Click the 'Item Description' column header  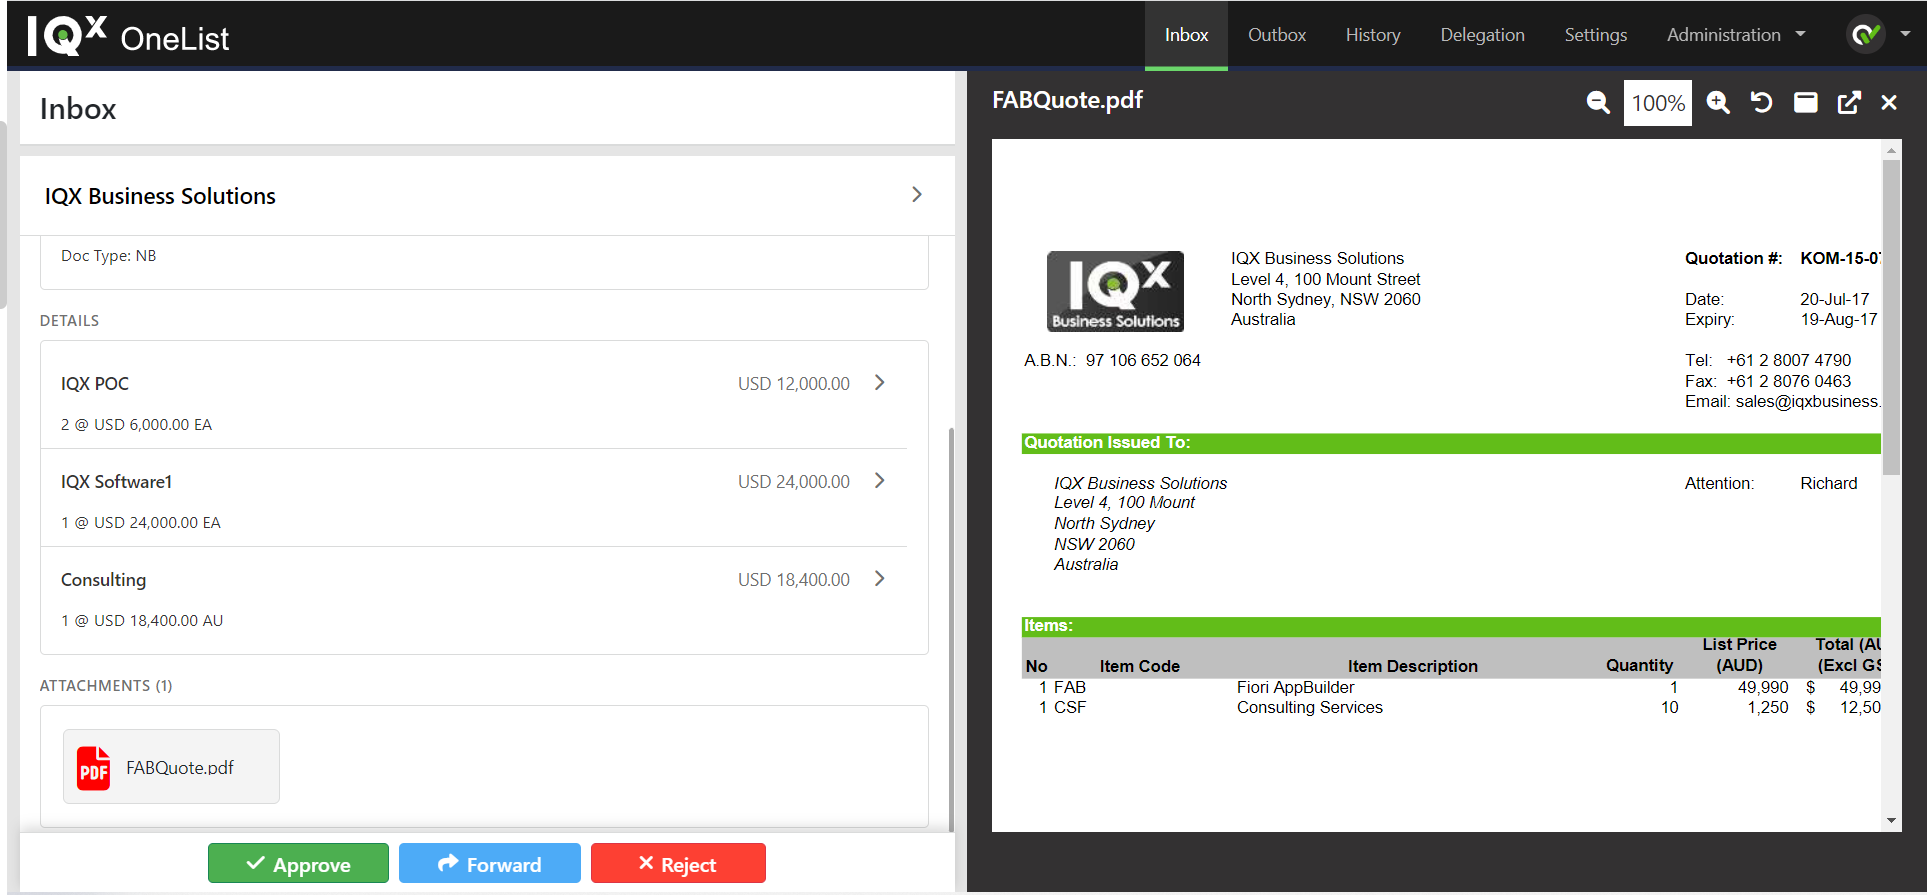[1412, 666]
